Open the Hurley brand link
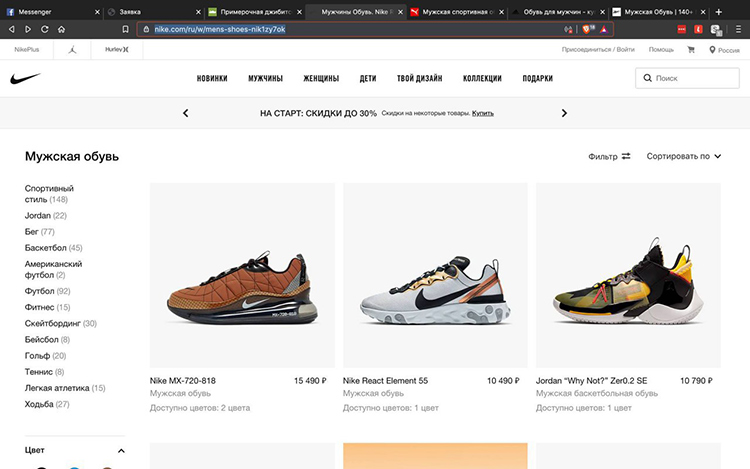750x469 pixels. [117, 49]
